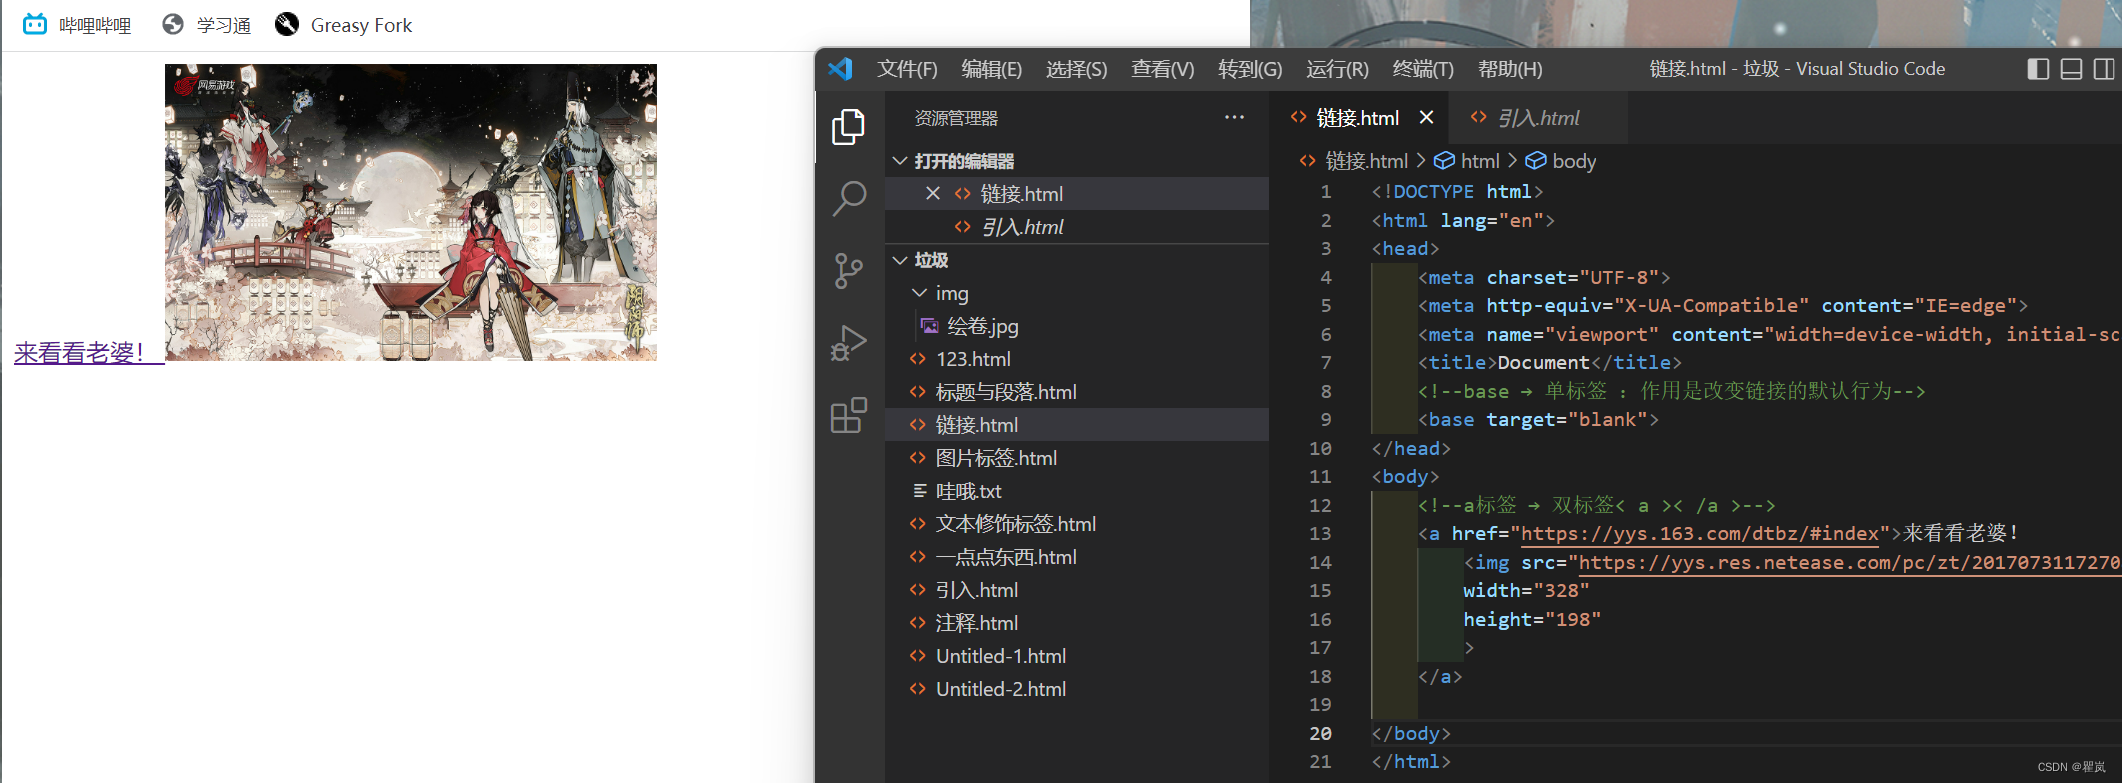Select the 链接.html editor tab

pyautogui.click(x=1357, y=118)
